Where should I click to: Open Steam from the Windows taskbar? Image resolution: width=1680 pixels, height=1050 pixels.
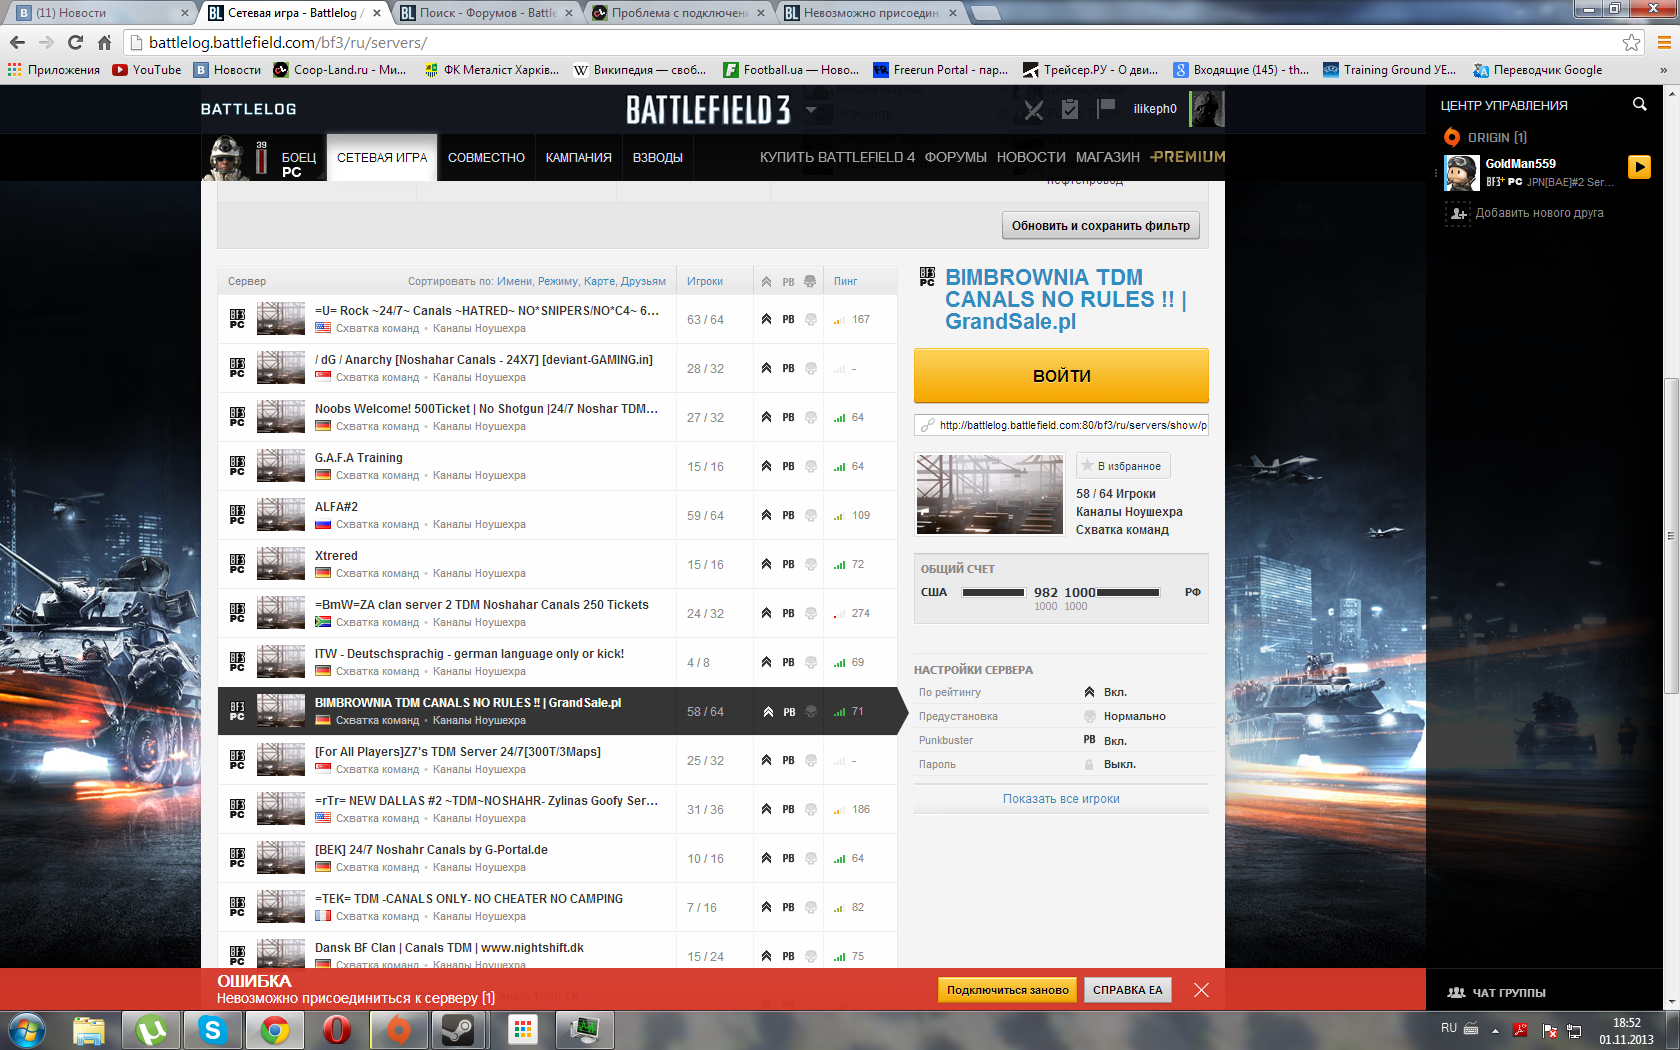[x=459, y=1029]
